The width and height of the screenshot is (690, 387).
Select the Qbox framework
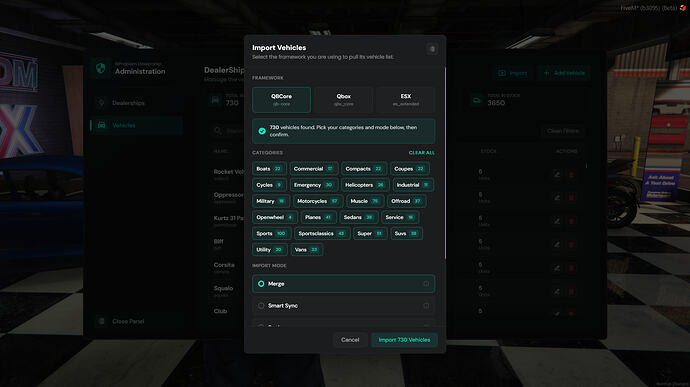click(344, 100)
